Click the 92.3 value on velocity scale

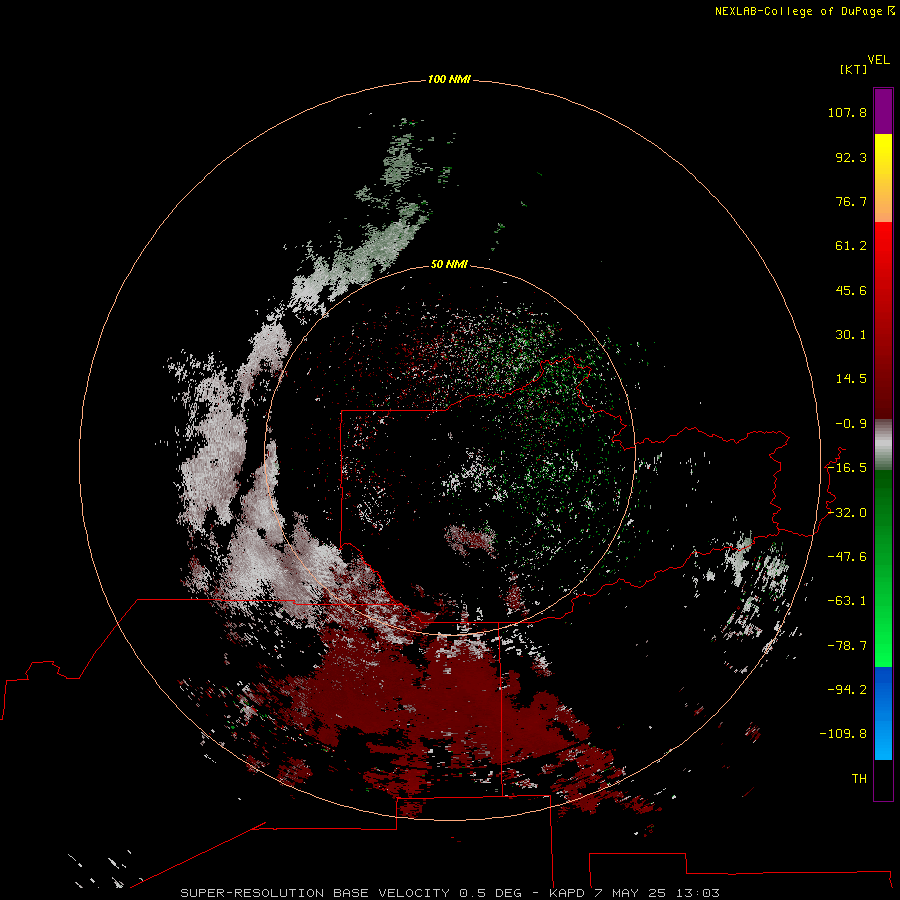coord(851,157)
